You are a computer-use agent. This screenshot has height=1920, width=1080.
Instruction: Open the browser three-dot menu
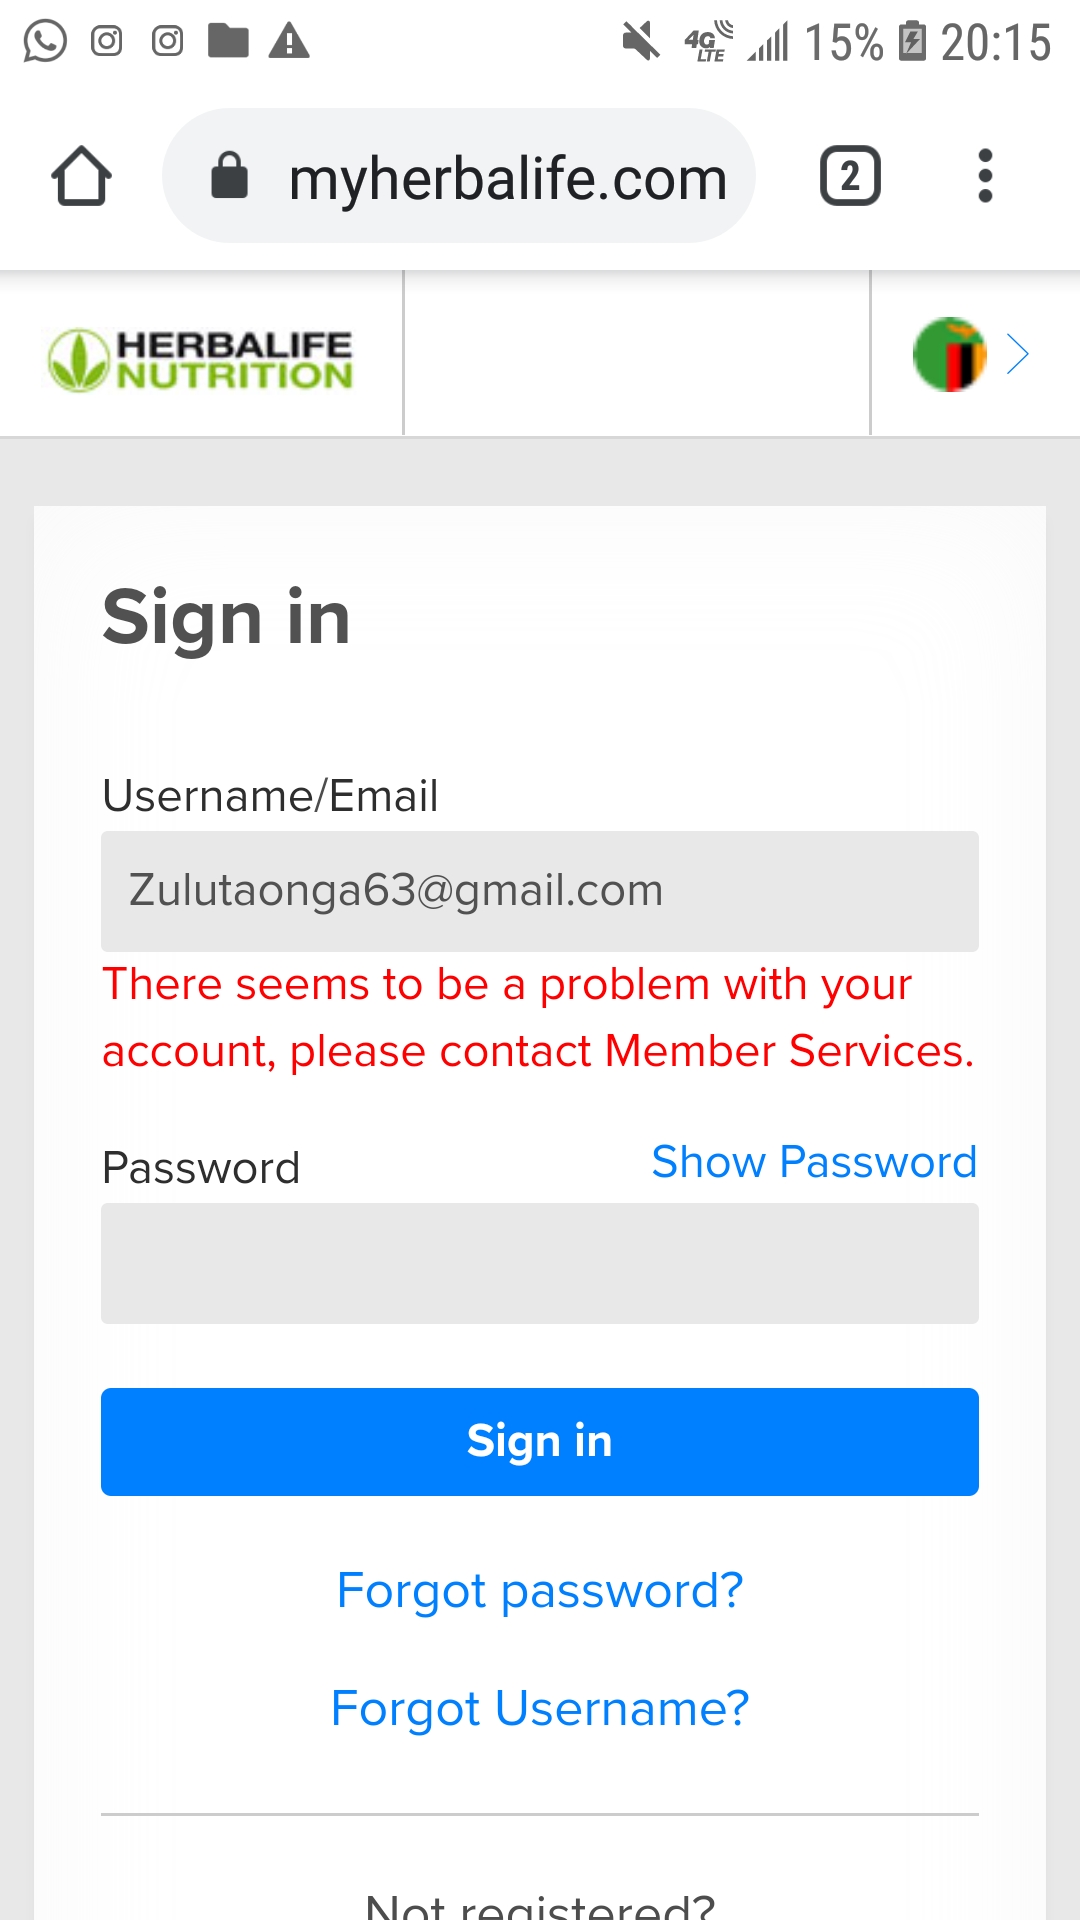pyautogui.click(x=985, y=177)
